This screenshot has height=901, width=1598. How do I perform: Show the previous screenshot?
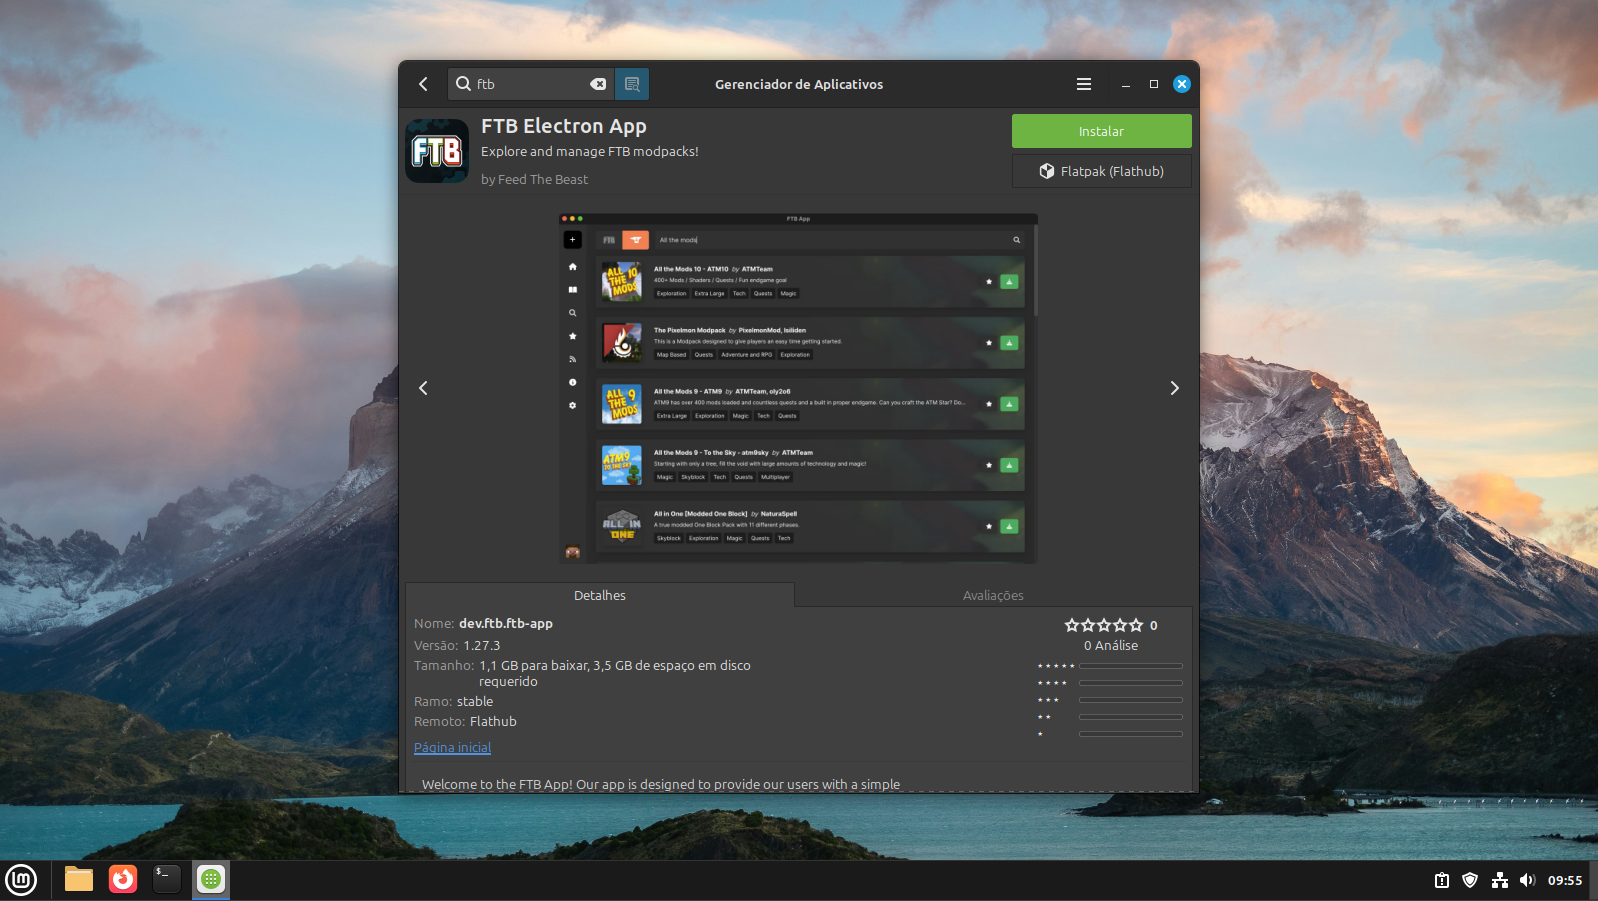point(423,388)
